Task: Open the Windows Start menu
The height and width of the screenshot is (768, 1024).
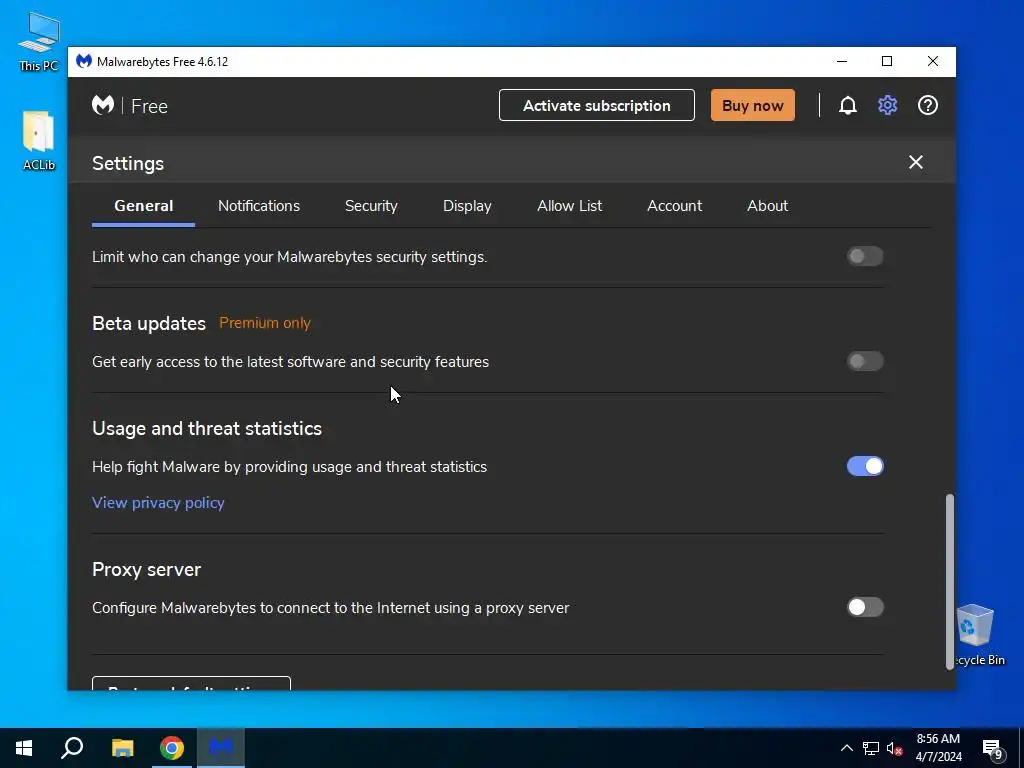Action: [x=24, y=748]
